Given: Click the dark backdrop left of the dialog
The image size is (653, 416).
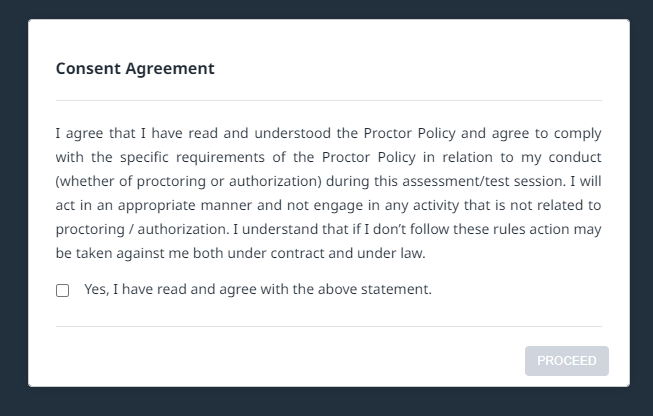Looking at the screenshot, I should click(x=13, y=200).
